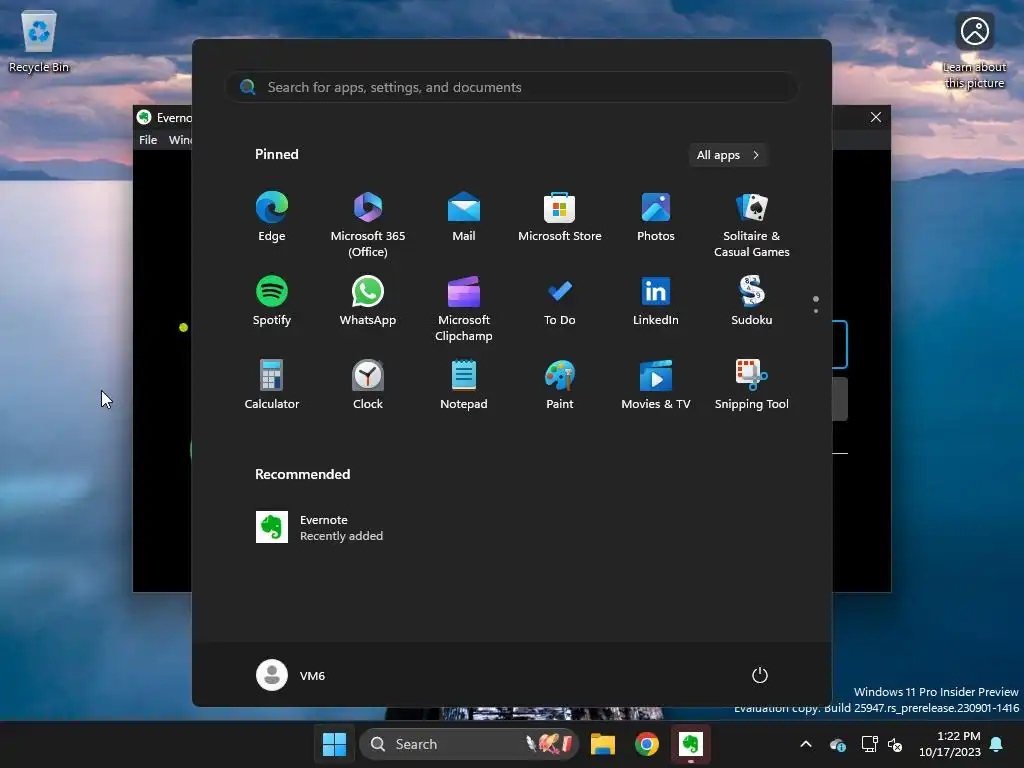
Task: Open Calculator
Action: click(272, 385)
